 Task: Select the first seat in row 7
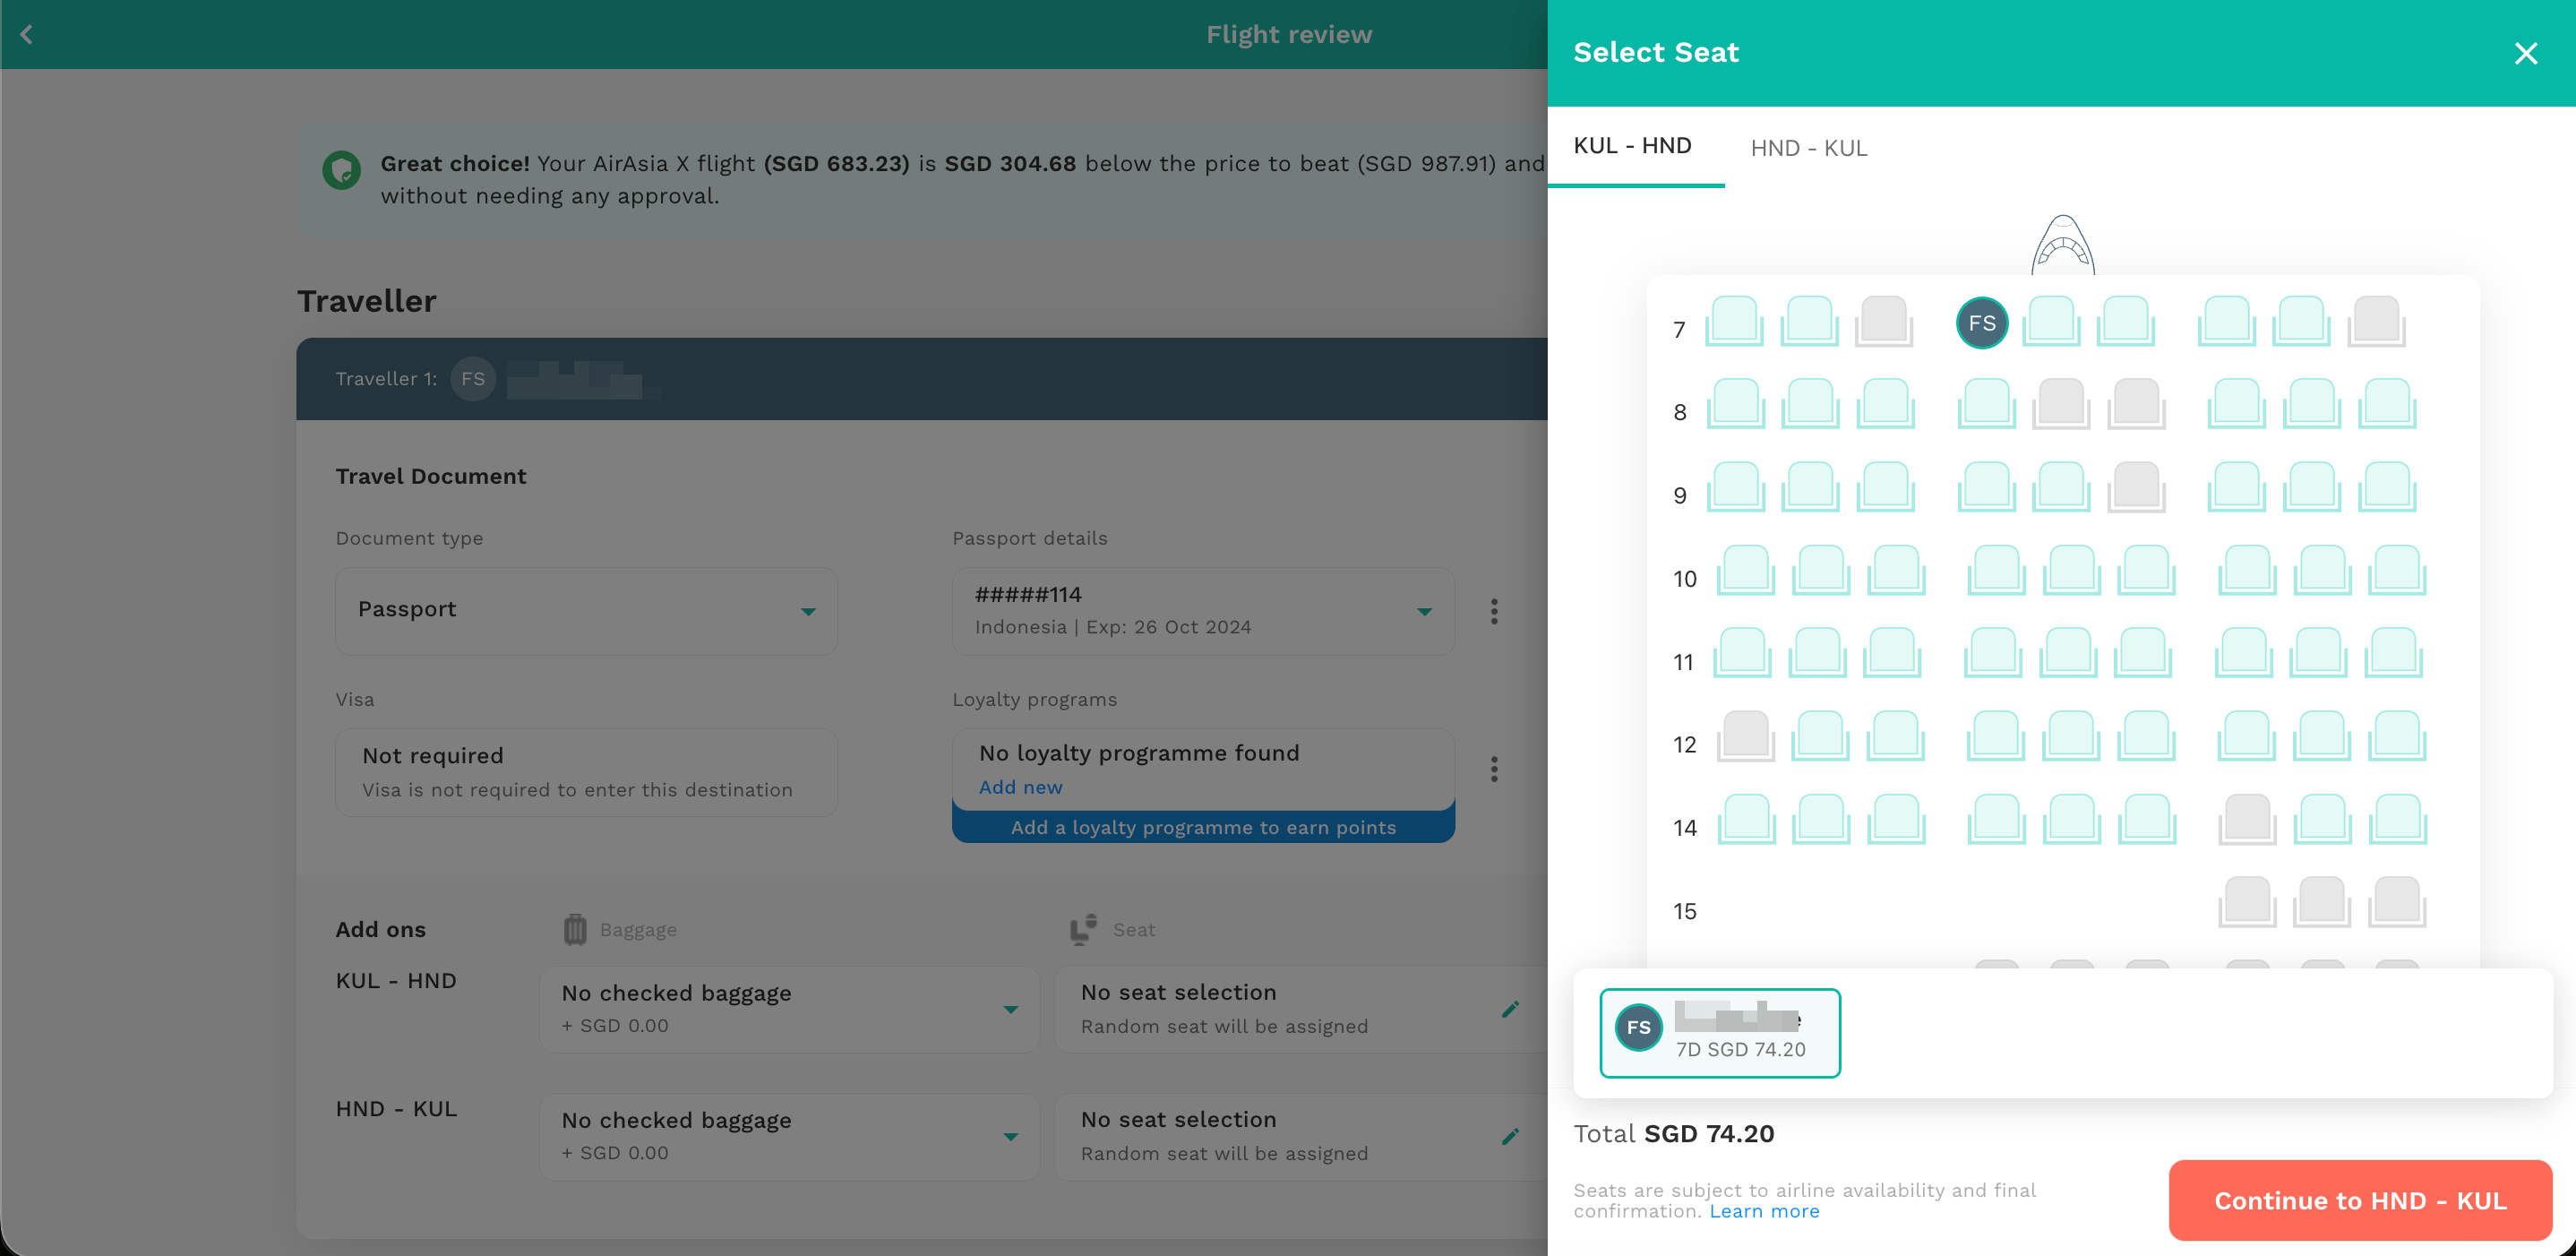1734,321
